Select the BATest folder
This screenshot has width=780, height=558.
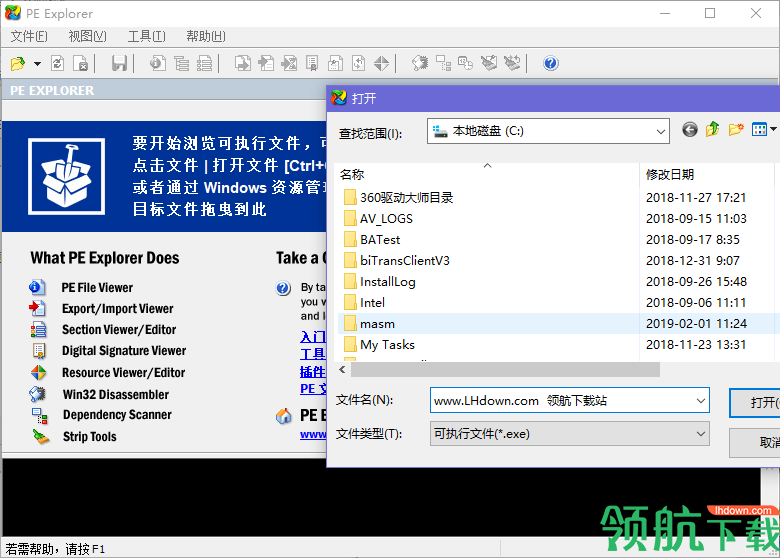tap(372, 239)
